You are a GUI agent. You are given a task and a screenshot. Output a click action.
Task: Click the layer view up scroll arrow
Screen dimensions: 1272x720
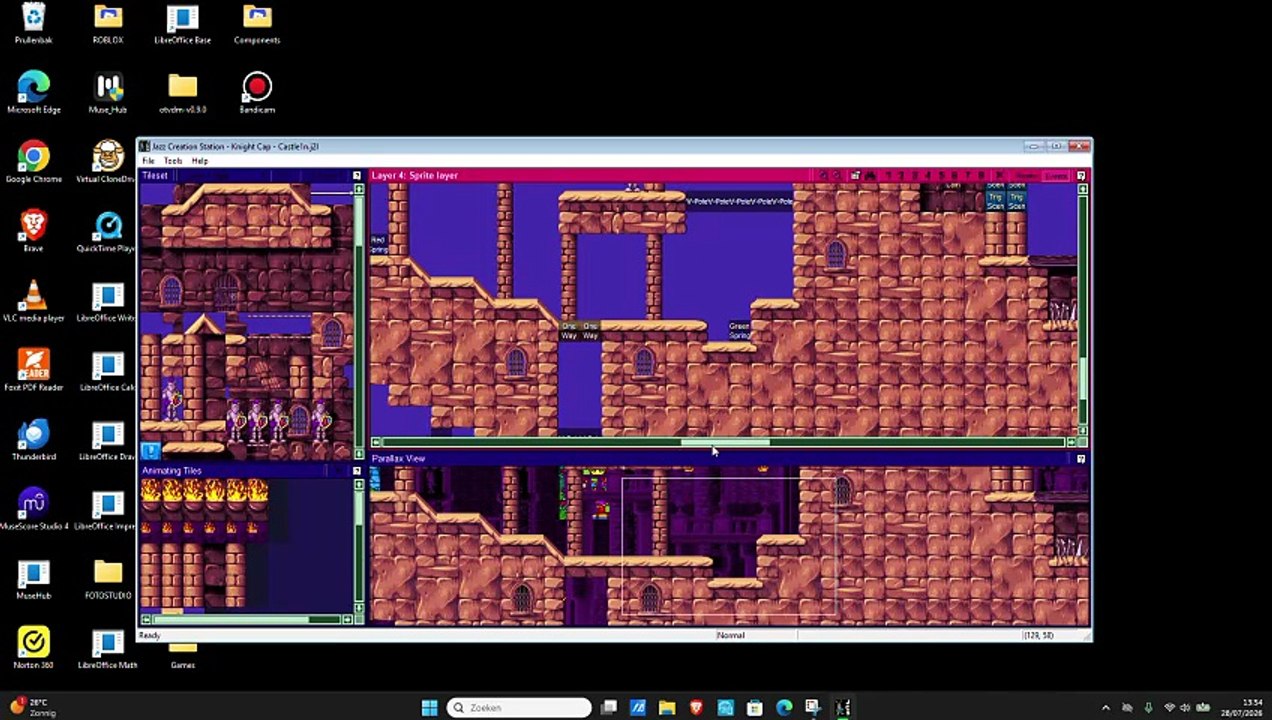pyautogui.click(x=1081, y=188)
